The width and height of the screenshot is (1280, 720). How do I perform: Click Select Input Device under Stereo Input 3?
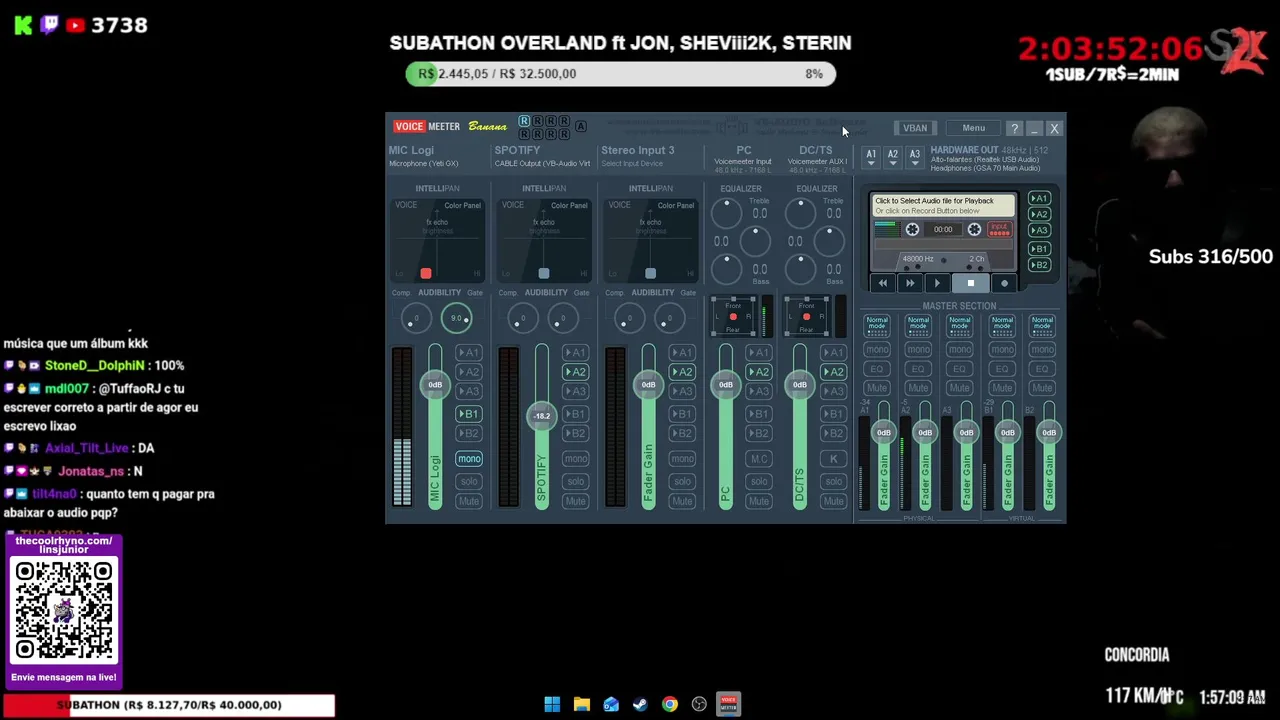632,164
